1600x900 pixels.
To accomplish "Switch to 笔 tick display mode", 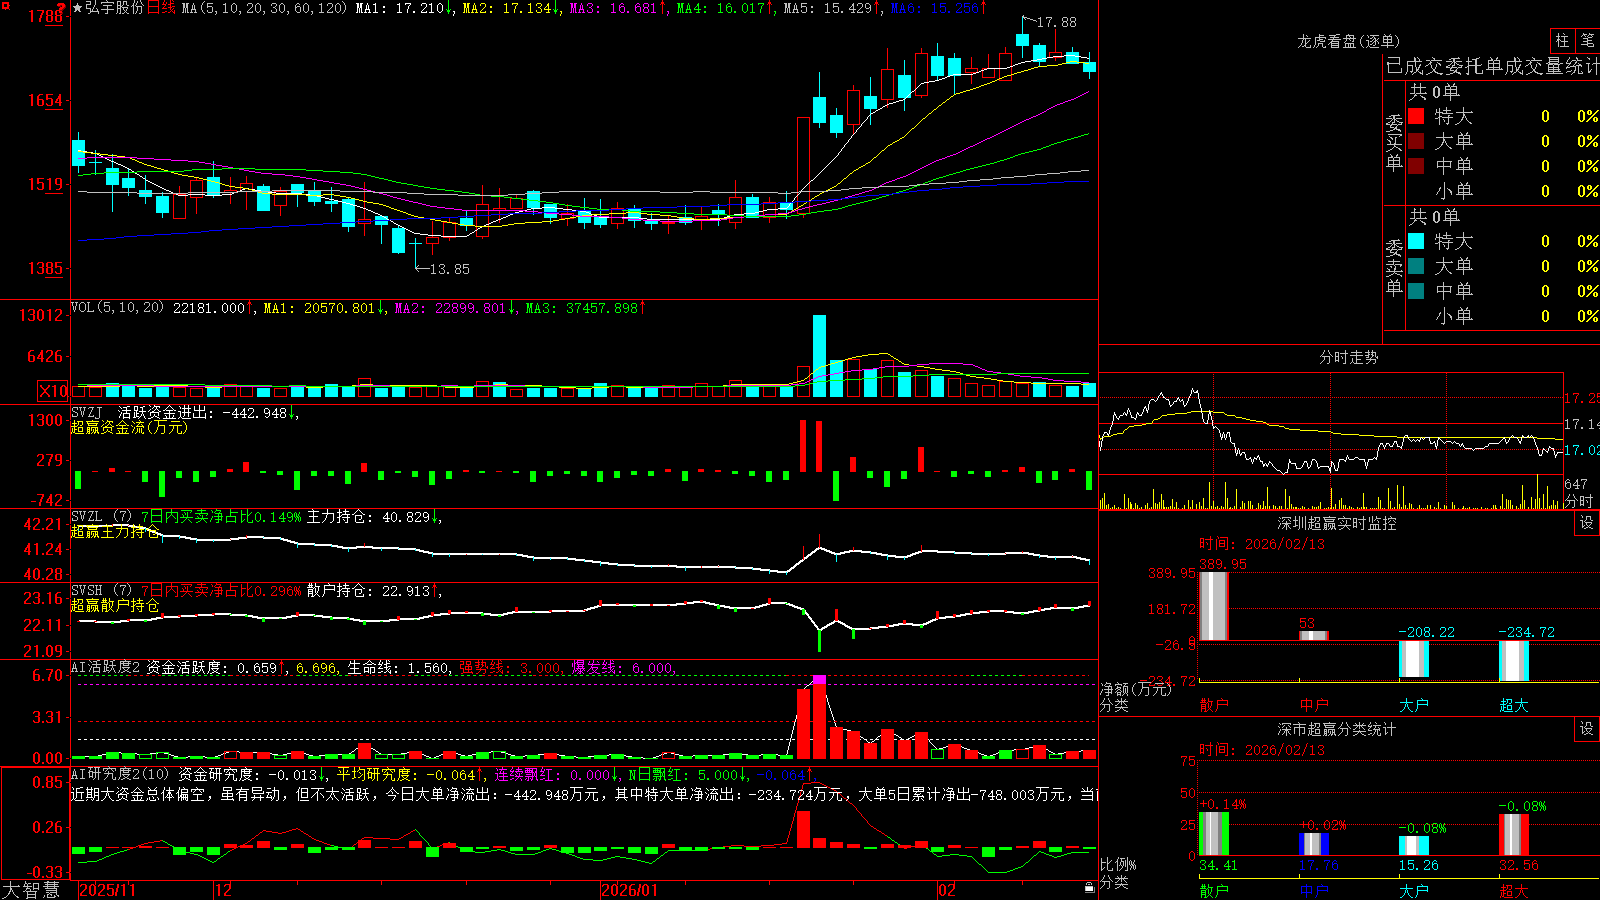I will click(x=1588, y=40).
